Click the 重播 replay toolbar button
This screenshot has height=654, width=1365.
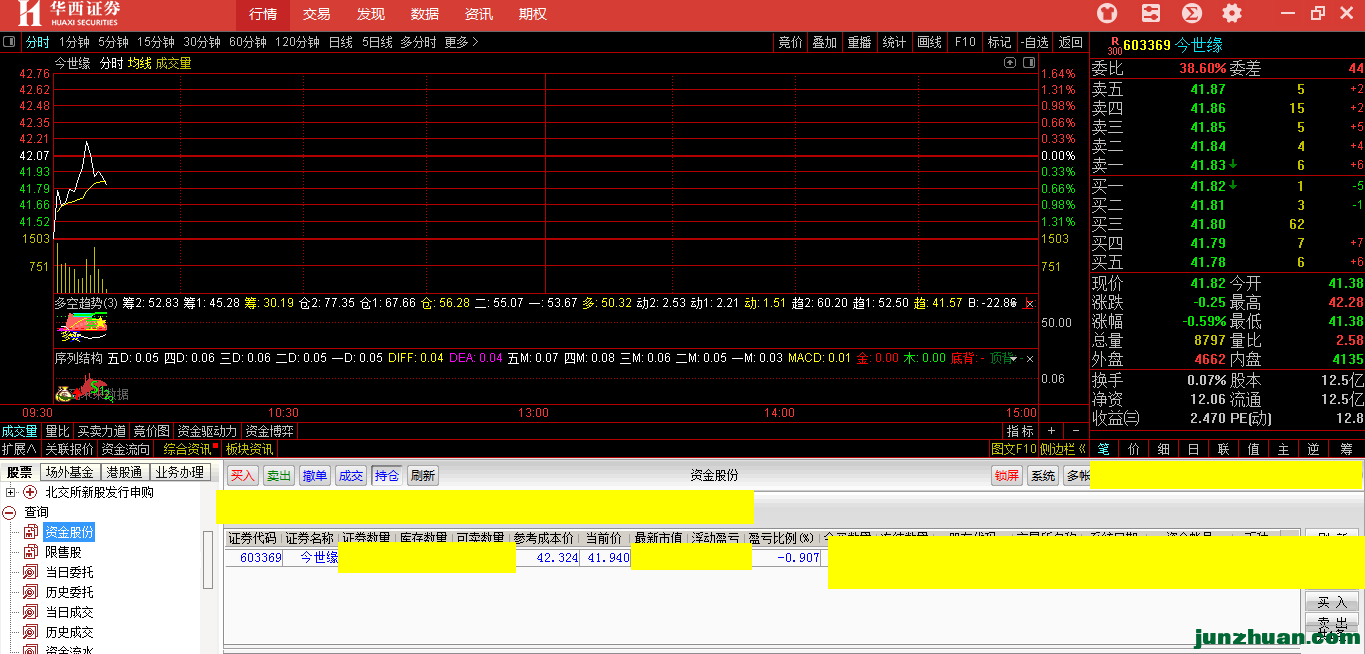coord(859,42)
